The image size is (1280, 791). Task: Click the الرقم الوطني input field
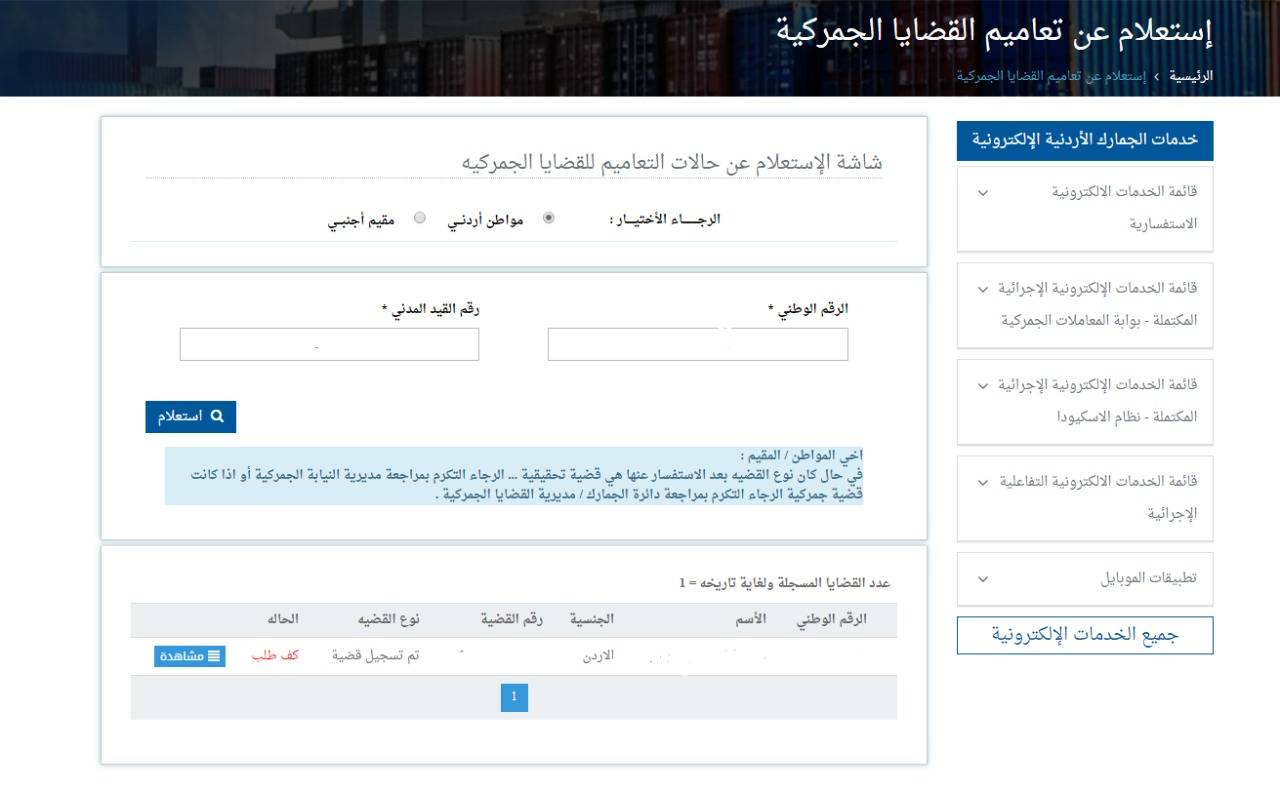pos(697,344)
